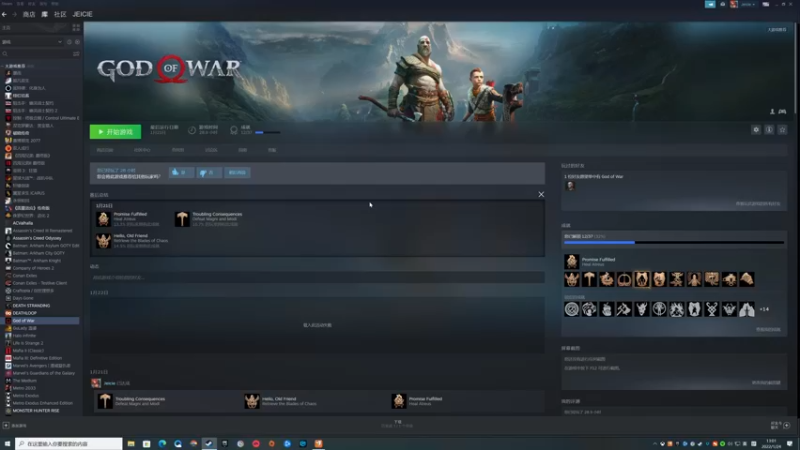Open Friends & Chat icon at bottom-right

pyautogui.click(x=786, y=426)
